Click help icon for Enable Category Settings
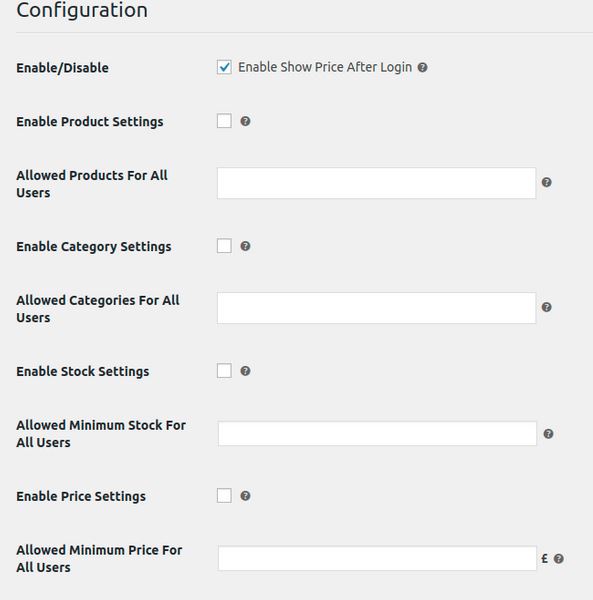This screenshot has height=600, width=593. (245, 246)
